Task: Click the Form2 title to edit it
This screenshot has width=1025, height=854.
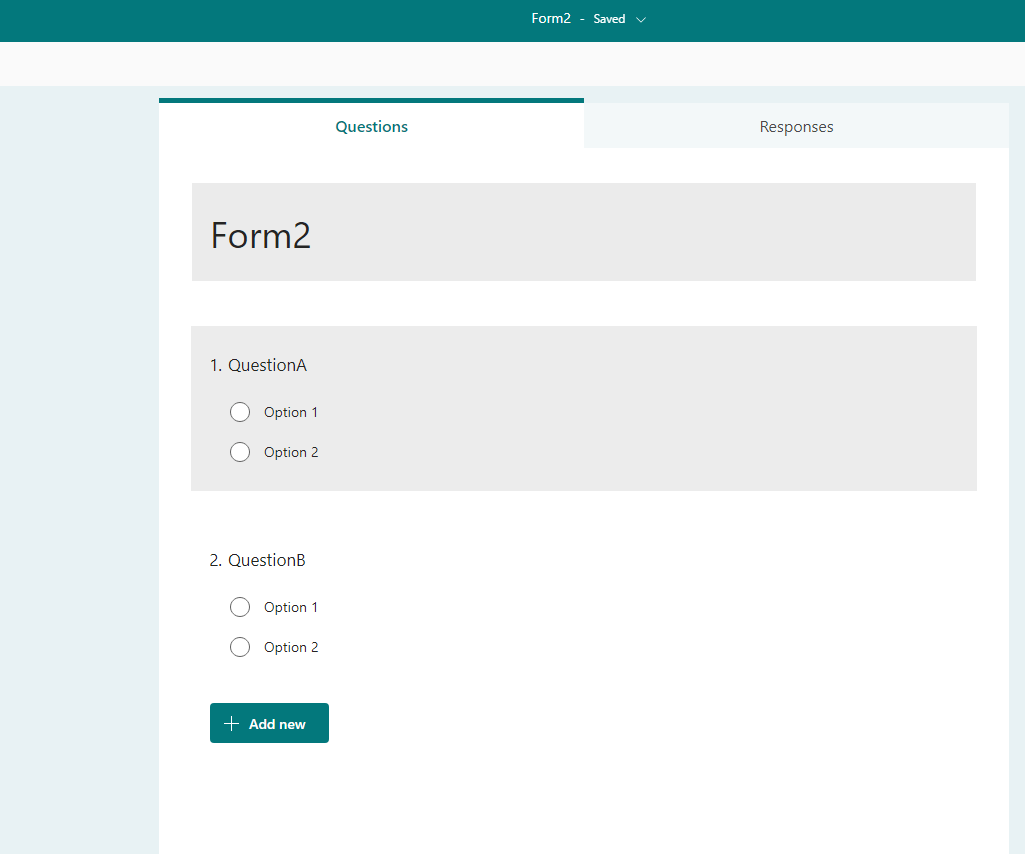Action: point(260,236)
